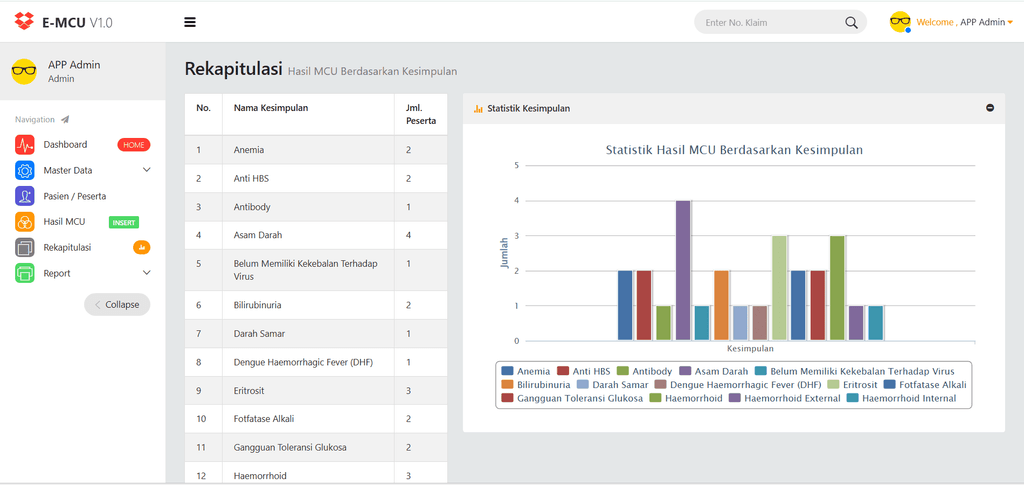The width and height of the screenshot is (1024, 485).
Task: Click the Anemia table row name
Action: pyautogui.click(x=249, y=150)
